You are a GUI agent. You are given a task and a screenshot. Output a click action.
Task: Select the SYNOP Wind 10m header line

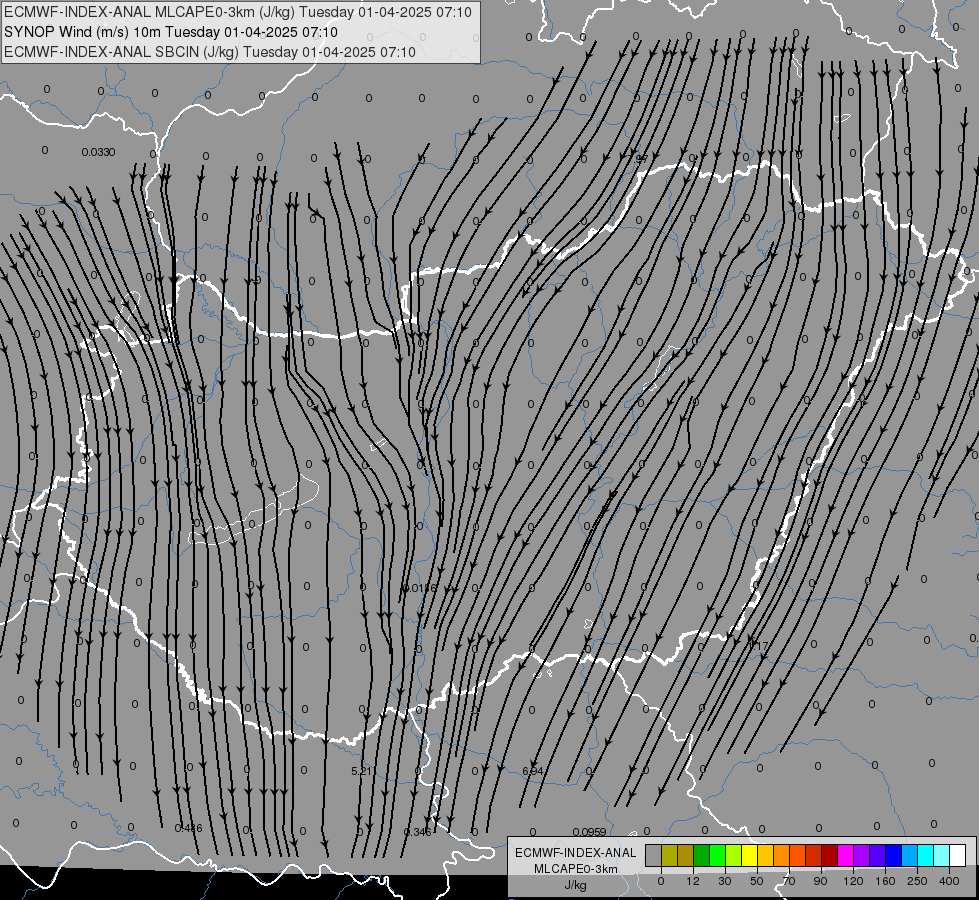click(171, 32)
